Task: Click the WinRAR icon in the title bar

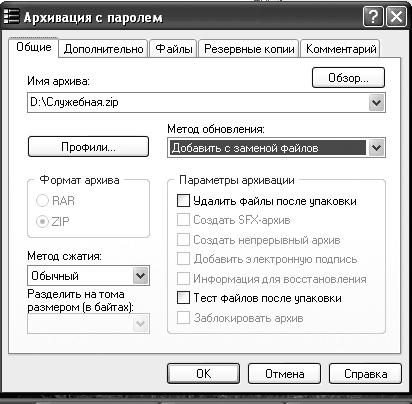Action: click(11, 16)
